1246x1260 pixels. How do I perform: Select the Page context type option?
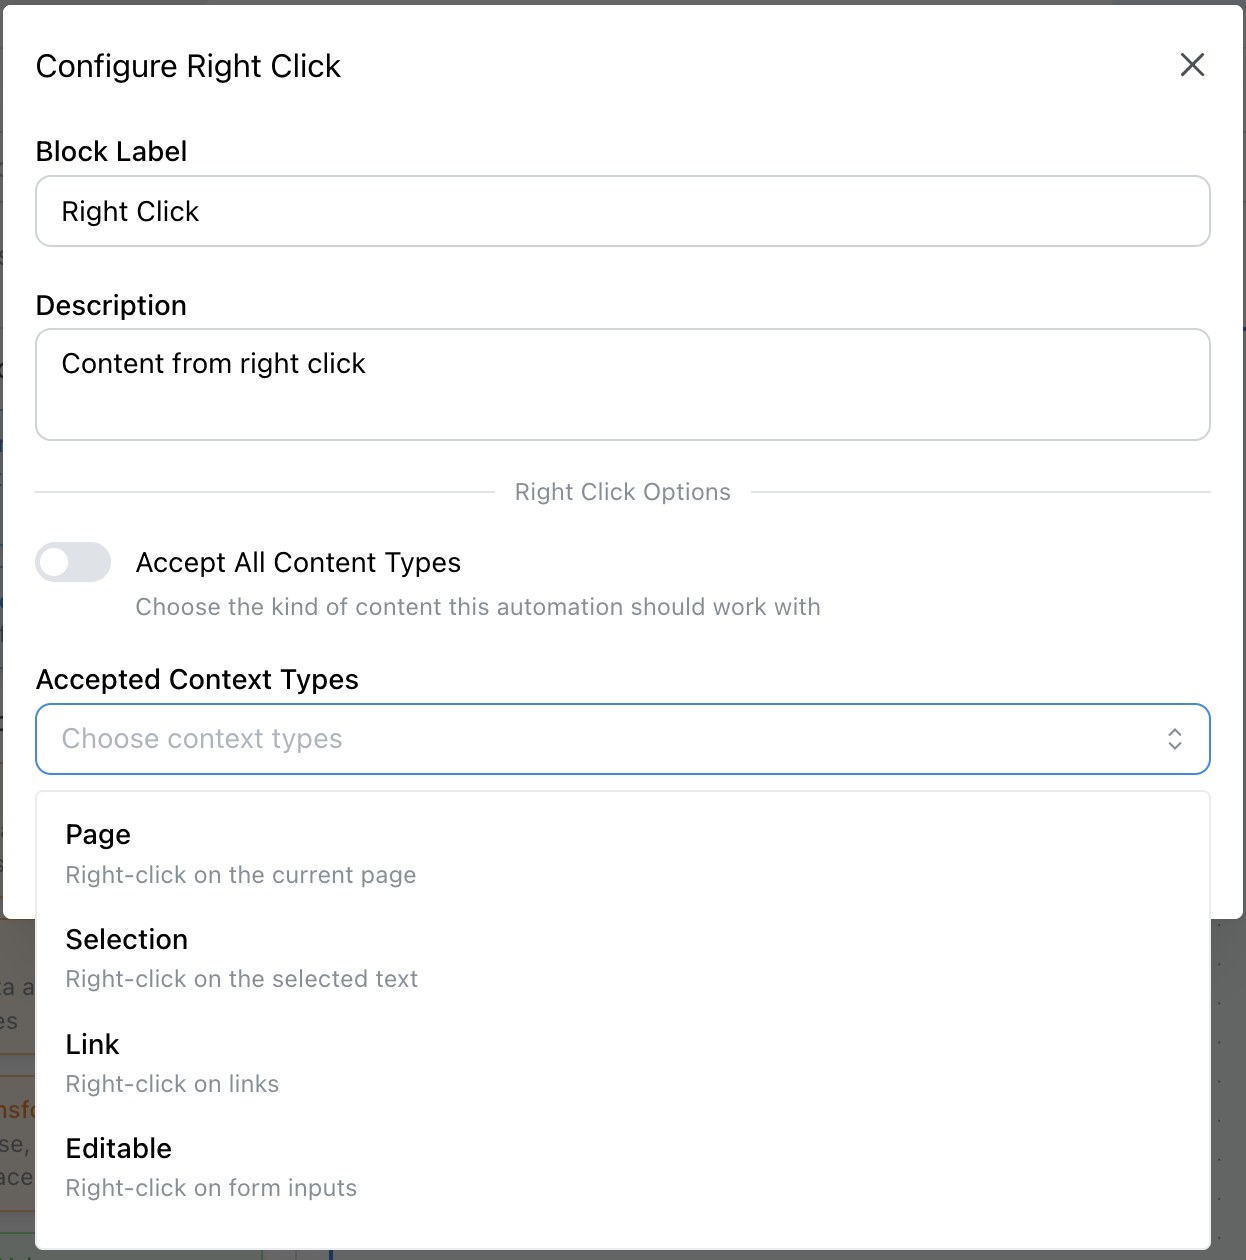[98, 835]
